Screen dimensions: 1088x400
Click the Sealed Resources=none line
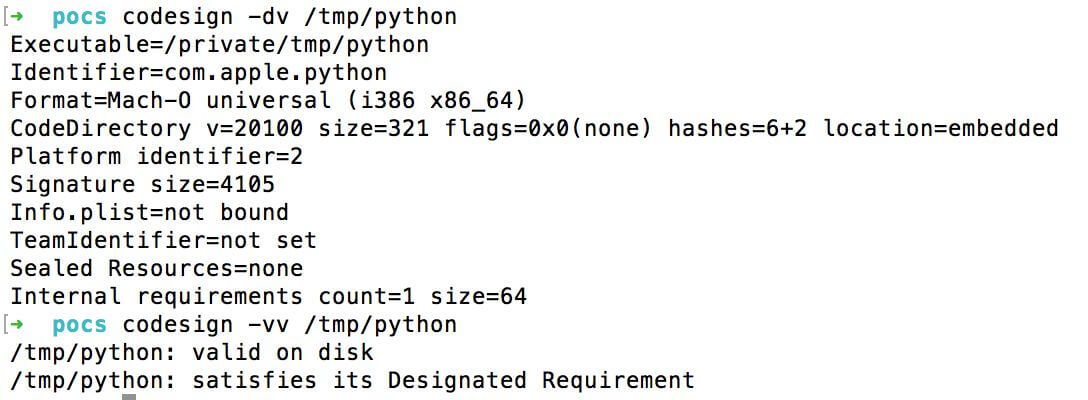(156, 269)
